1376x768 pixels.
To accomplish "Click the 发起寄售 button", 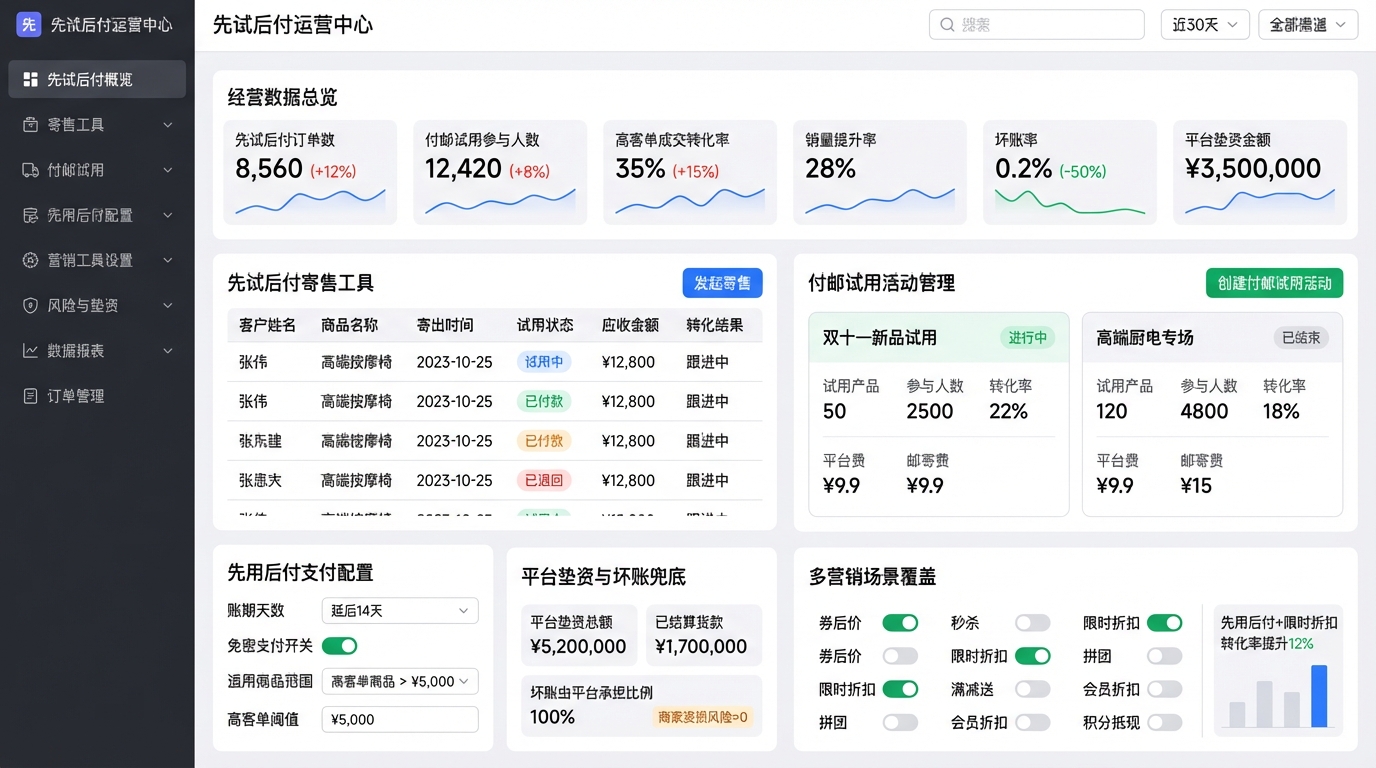I will click(722, 283).
